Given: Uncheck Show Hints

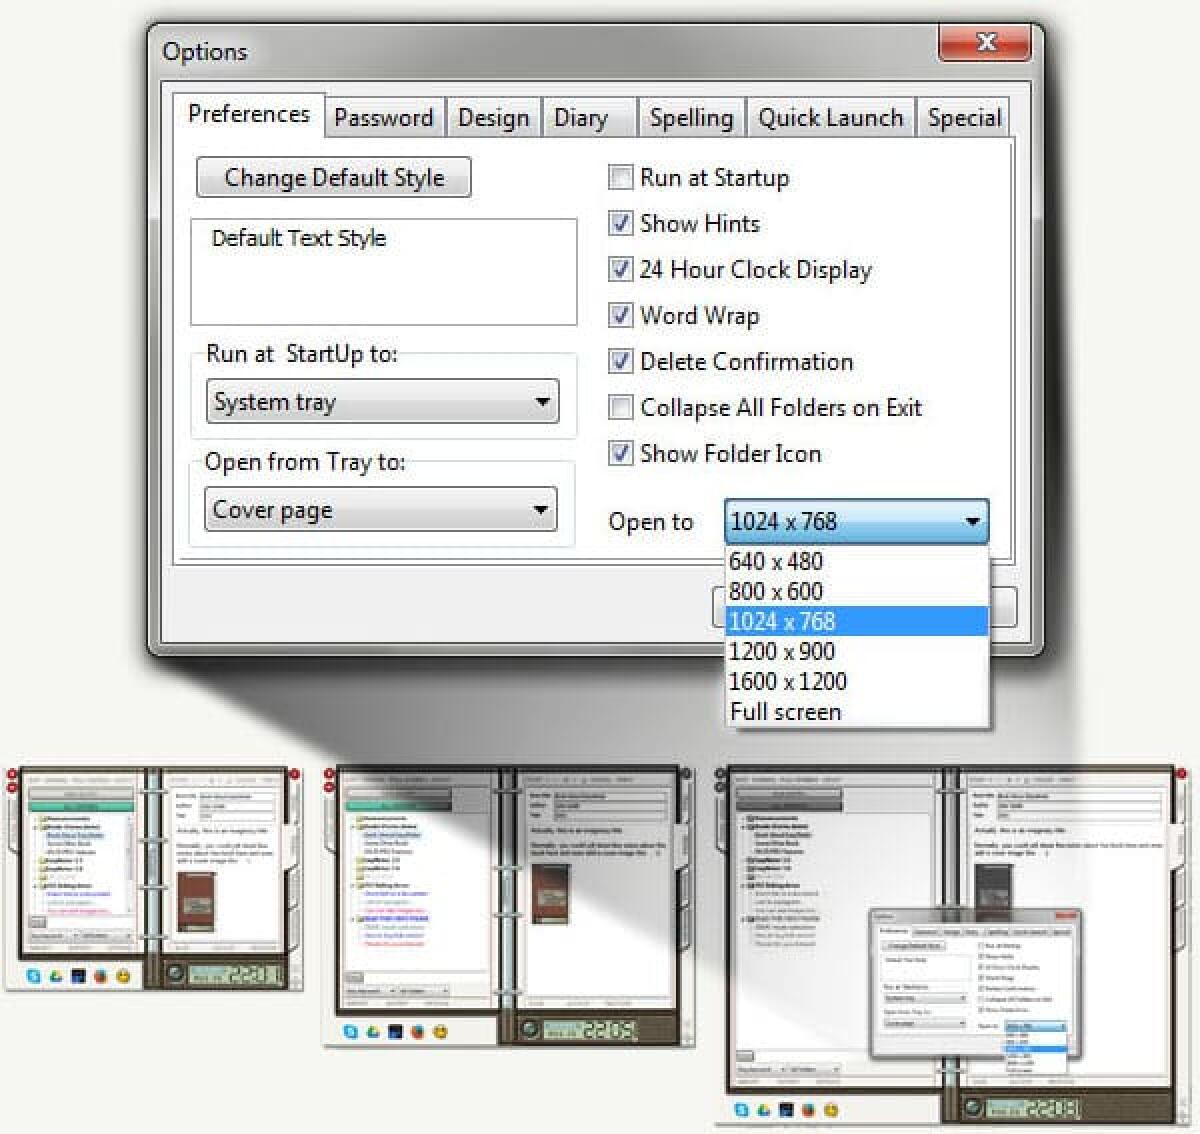Looking at the screenshot, I should coord(620,223).
